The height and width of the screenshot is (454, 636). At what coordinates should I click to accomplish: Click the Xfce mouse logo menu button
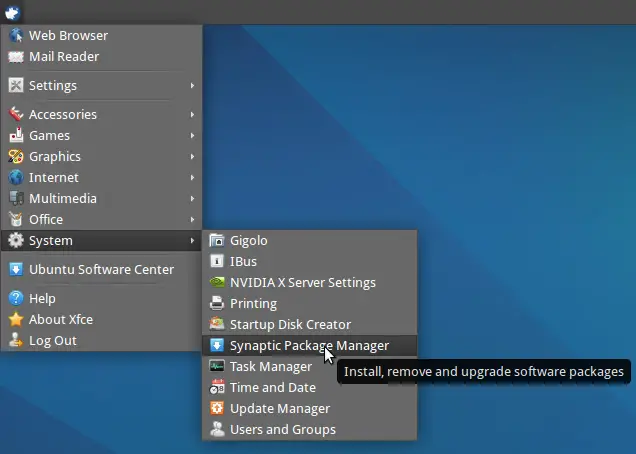[x=12, y=12]
